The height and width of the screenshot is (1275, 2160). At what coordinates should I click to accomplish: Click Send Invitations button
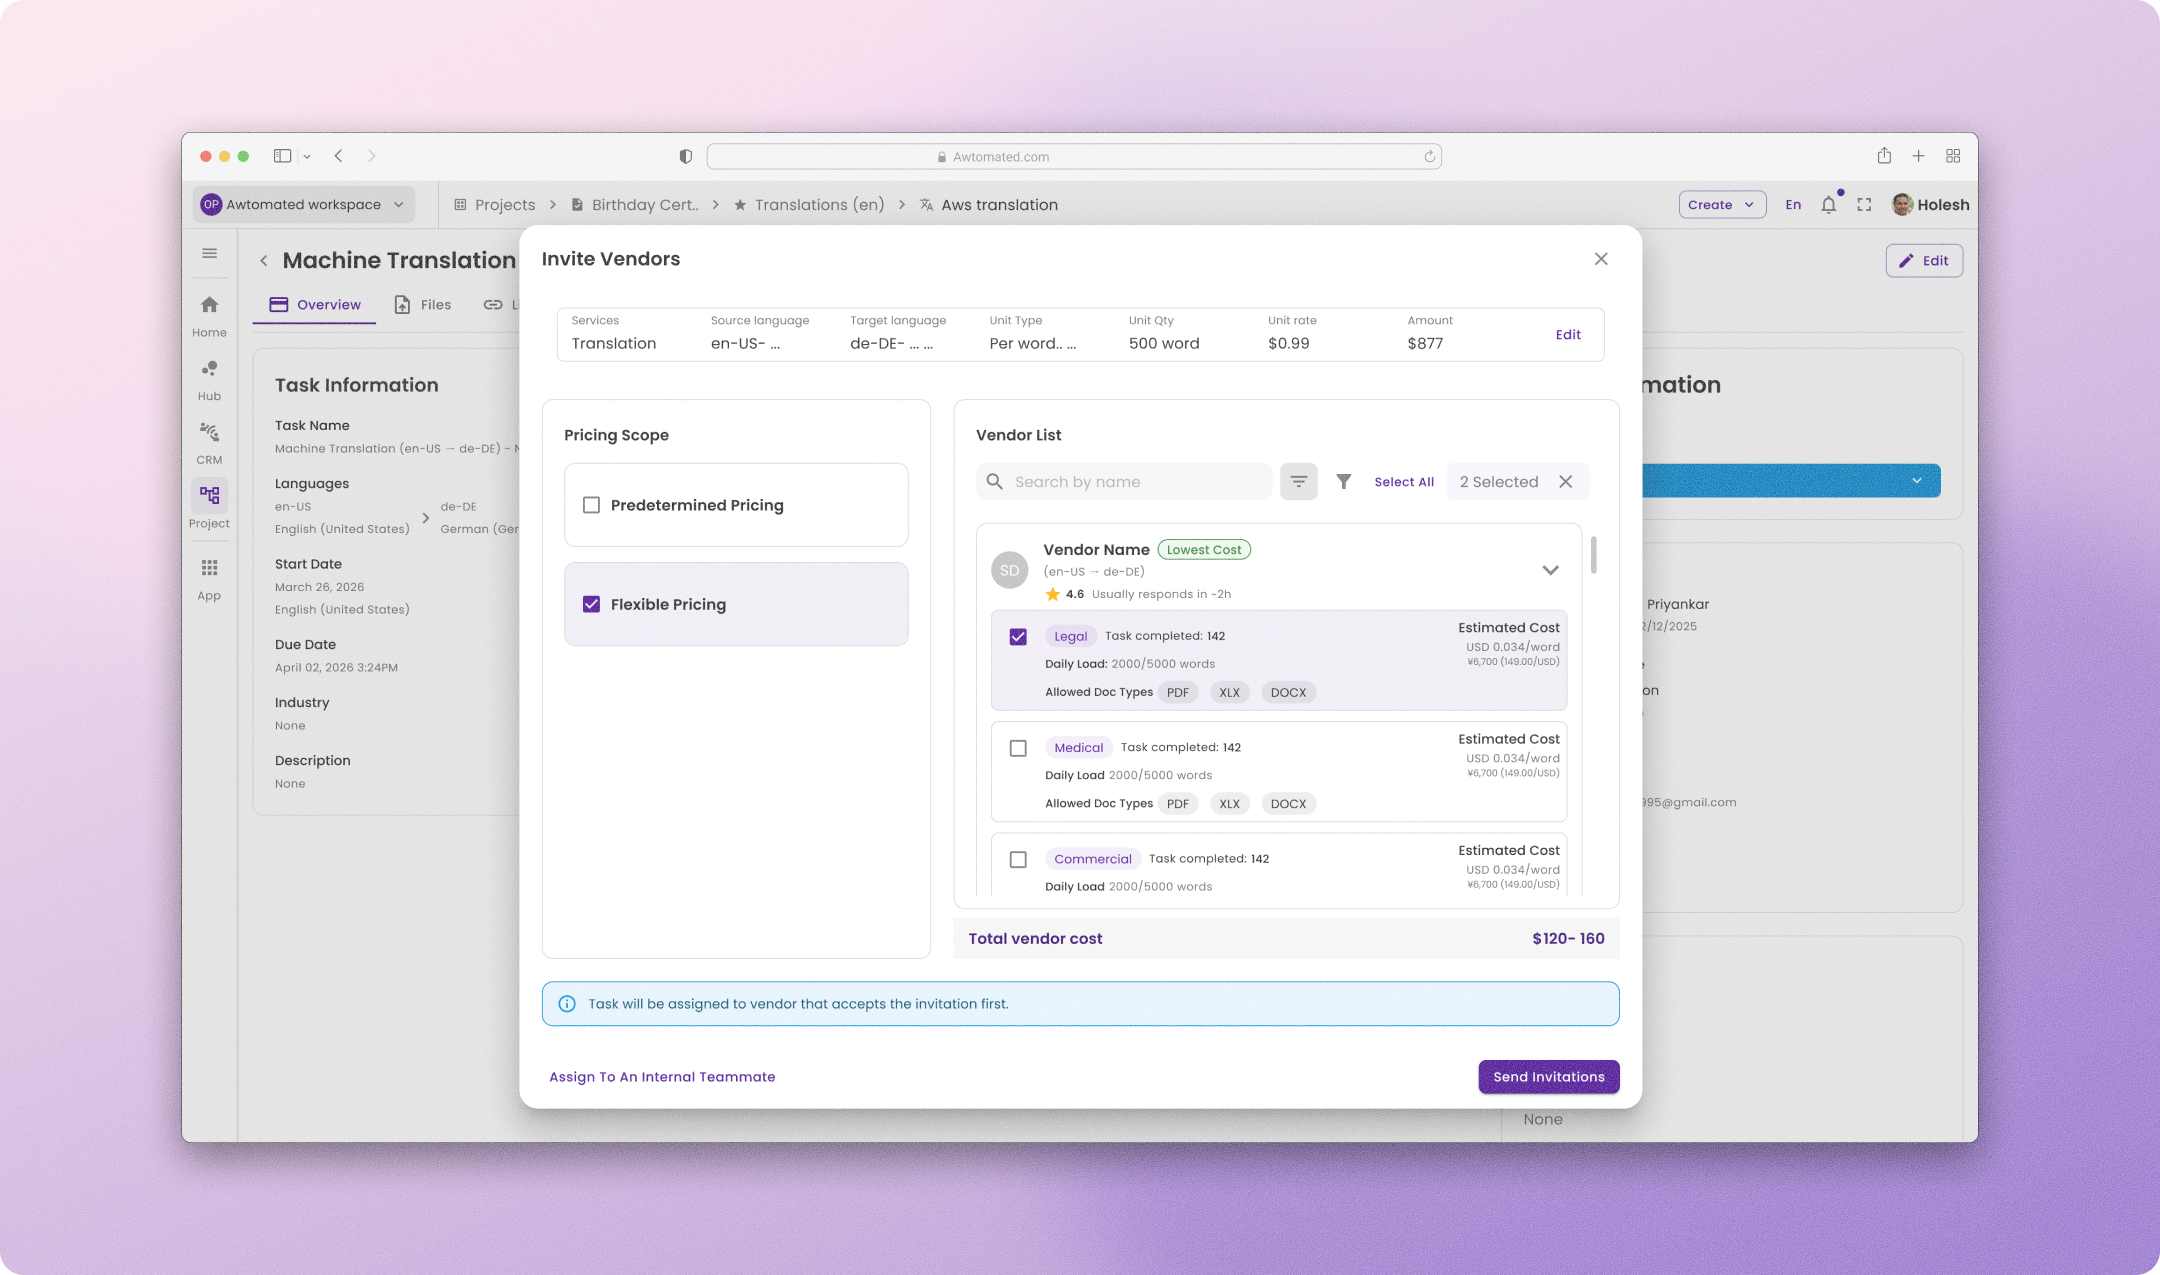click(1549, 1077)
